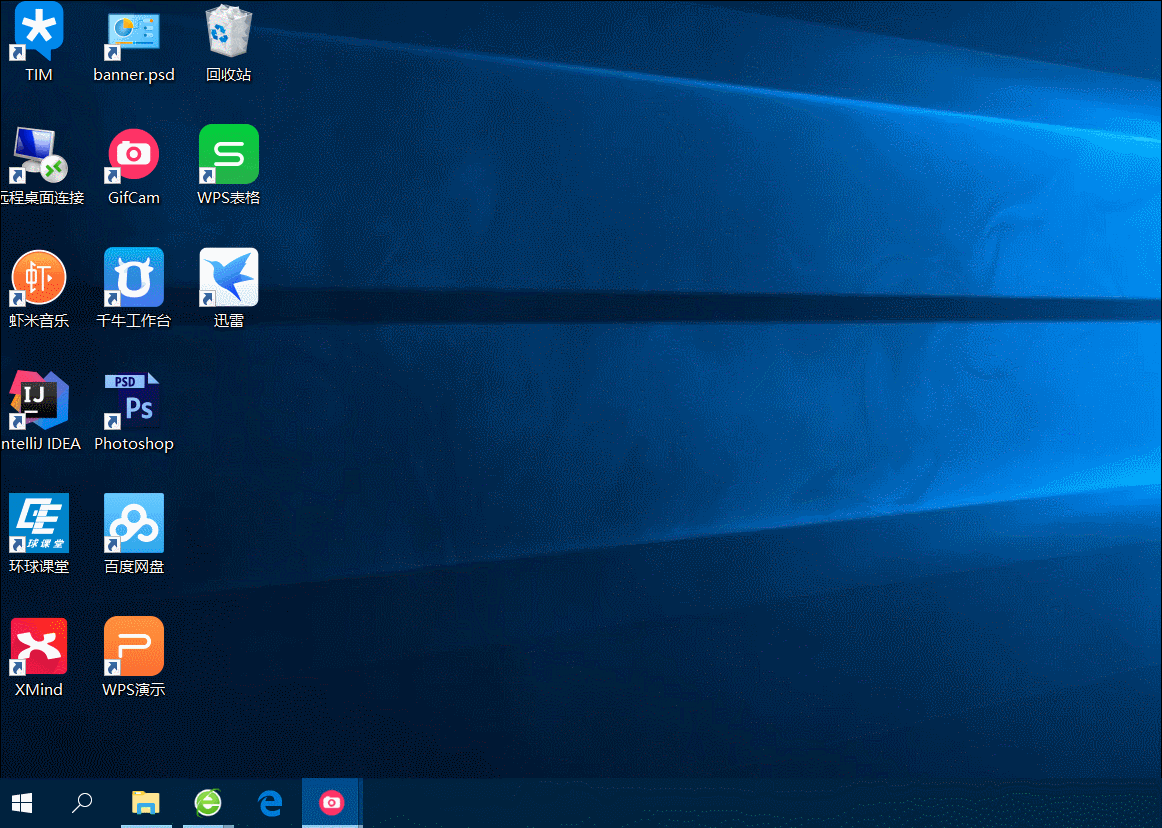This screenshot has height=828, width=1162.
Task: Launch Microsoft Edge from the taskbar
Action: click(270, 803)
